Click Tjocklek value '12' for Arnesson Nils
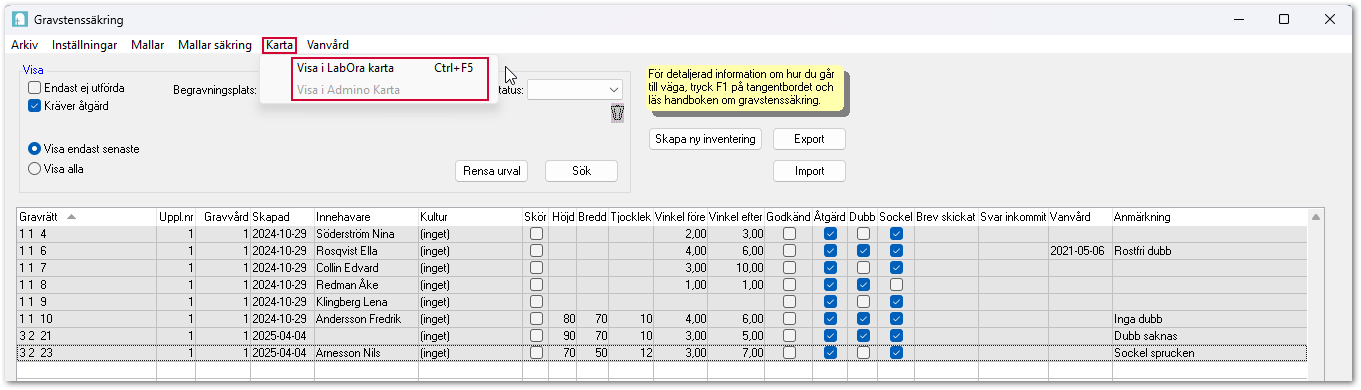 630,353
